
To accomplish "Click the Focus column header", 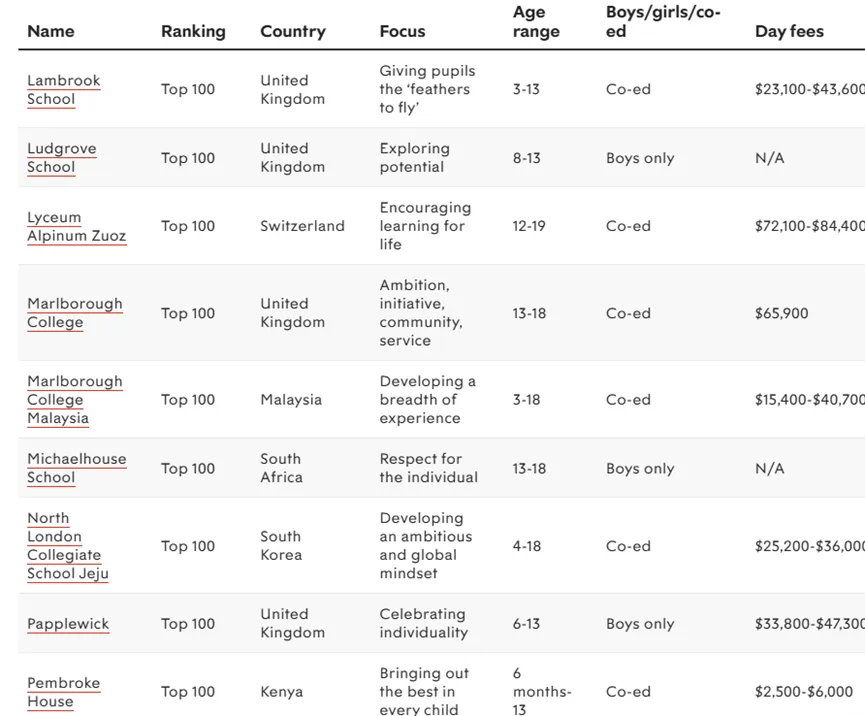I will [402, 32].
